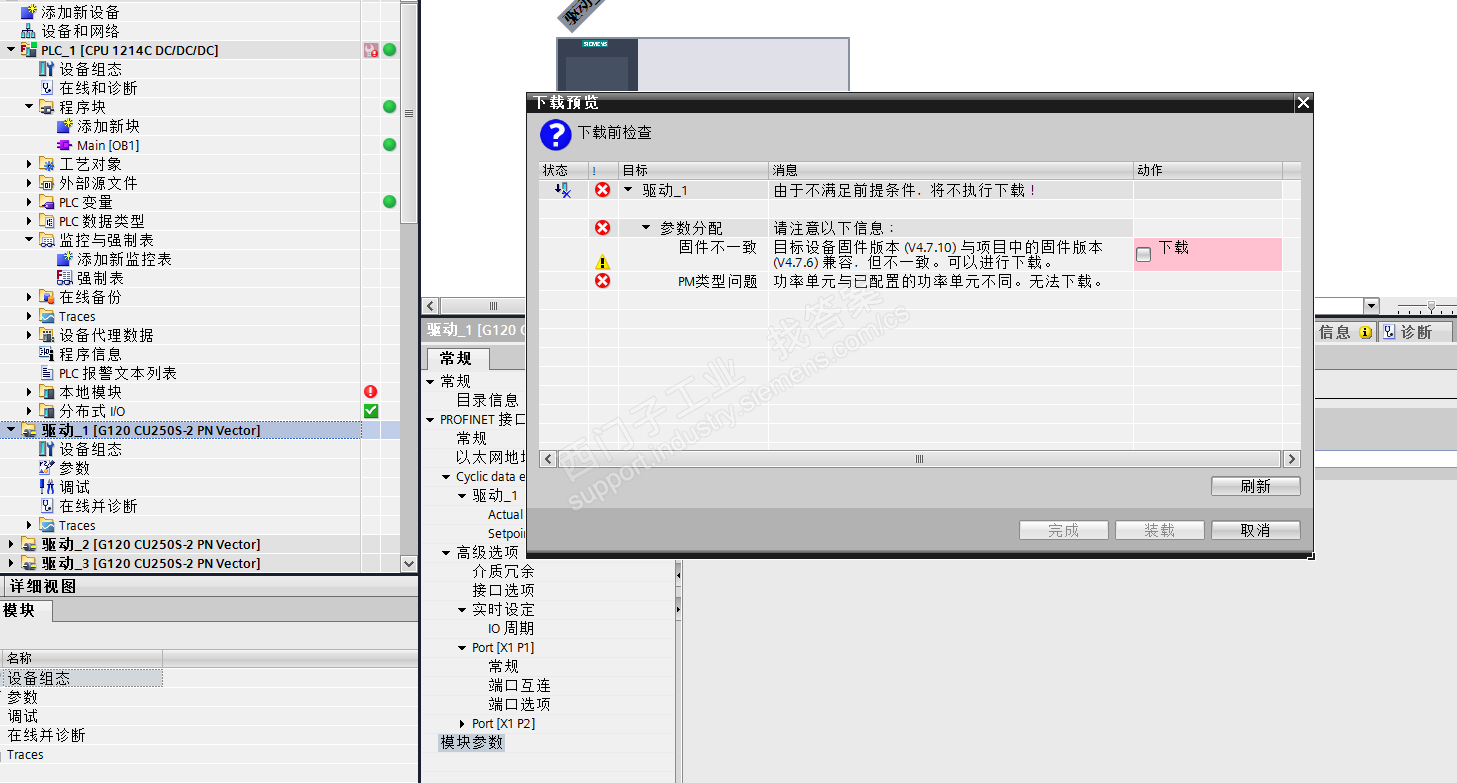Viewport: 1457px width, 783px height.
Task: Expand the 分布式 I/O node
Action: click(29, 411)
